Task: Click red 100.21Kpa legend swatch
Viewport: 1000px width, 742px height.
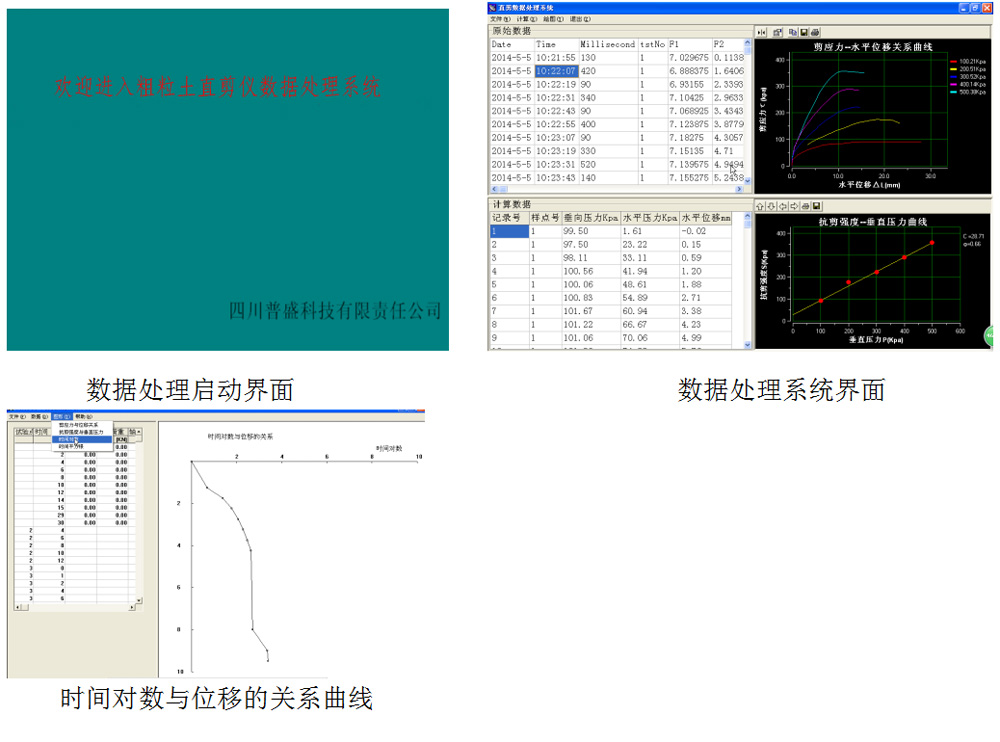Action: (953, 62)
